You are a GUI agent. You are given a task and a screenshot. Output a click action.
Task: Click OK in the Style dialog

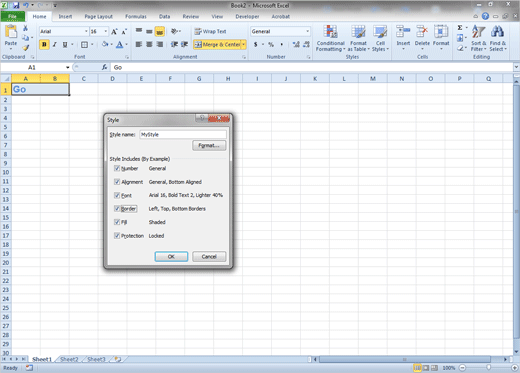coord(171,256)
